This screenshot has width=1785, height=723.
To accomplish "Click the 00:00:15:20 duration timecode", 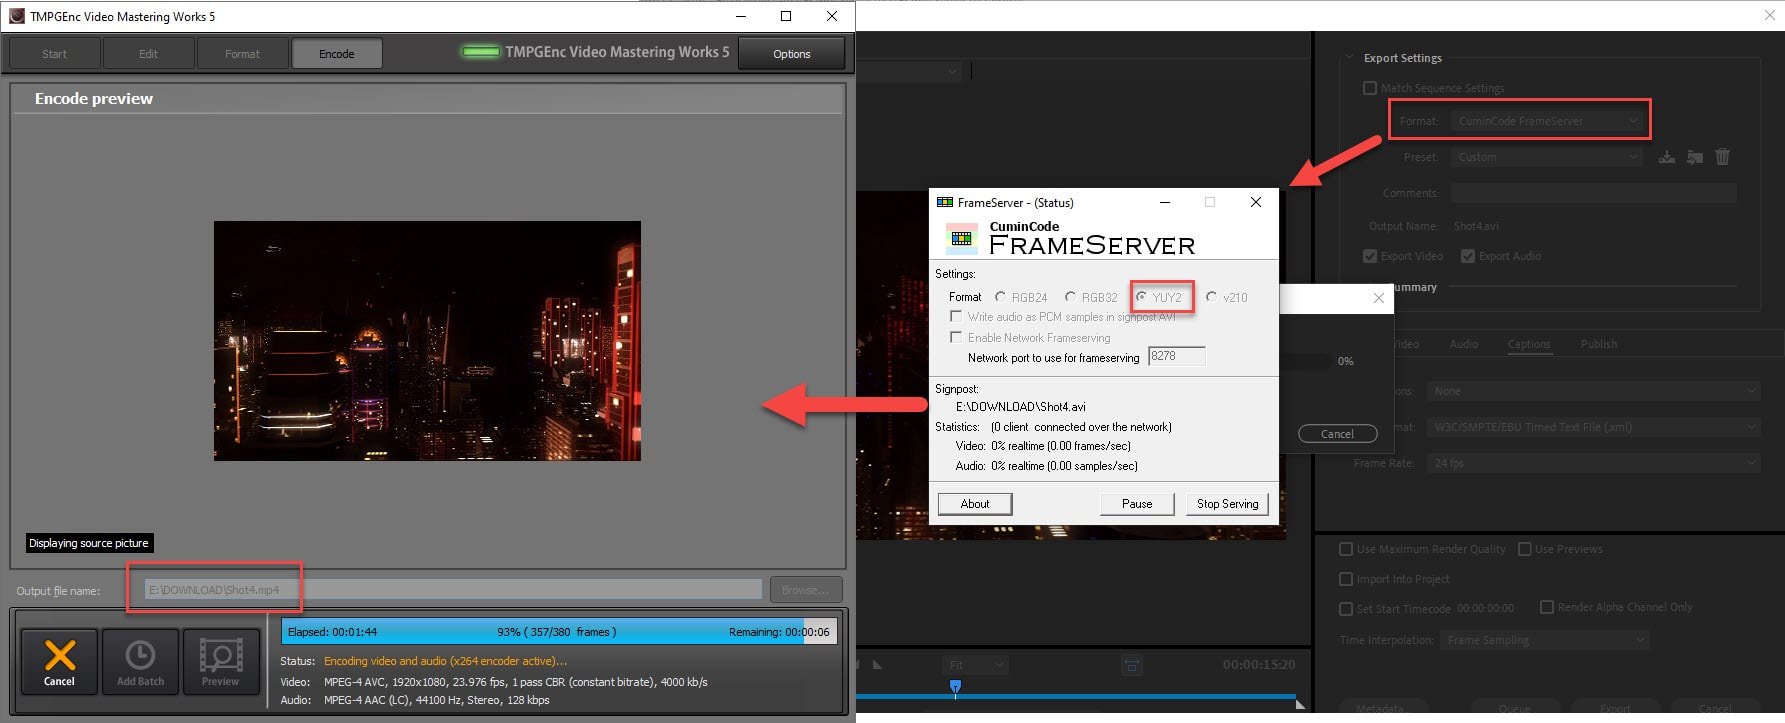I will point(1258,665).
